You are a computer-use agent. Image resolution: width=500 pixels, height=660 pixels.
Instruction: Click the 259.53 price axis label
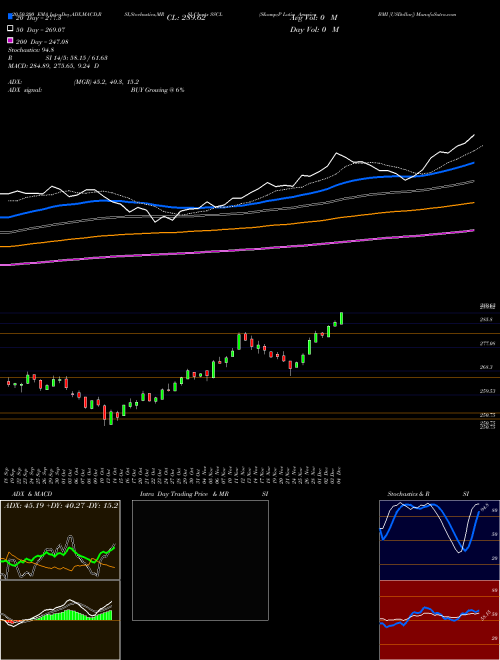point(487,391)
